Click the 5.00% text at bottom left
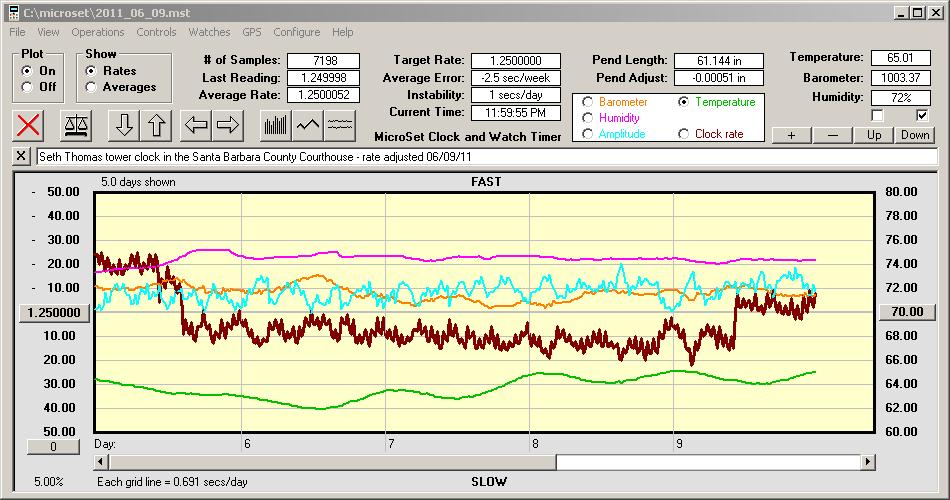This screenshot has width=950, height=500. click(x=48, y=482)
